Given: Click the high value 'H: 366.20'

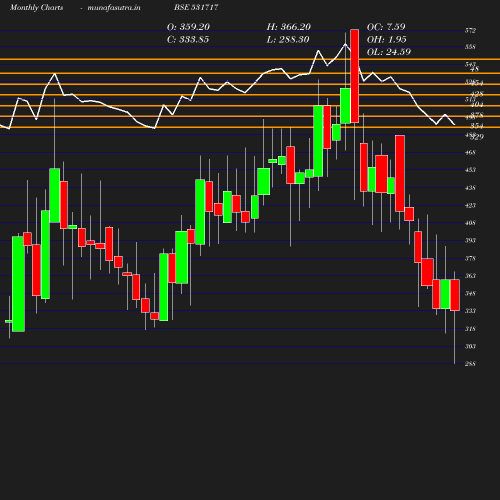Looking at the screenshot, I should (x=289, y=27).
